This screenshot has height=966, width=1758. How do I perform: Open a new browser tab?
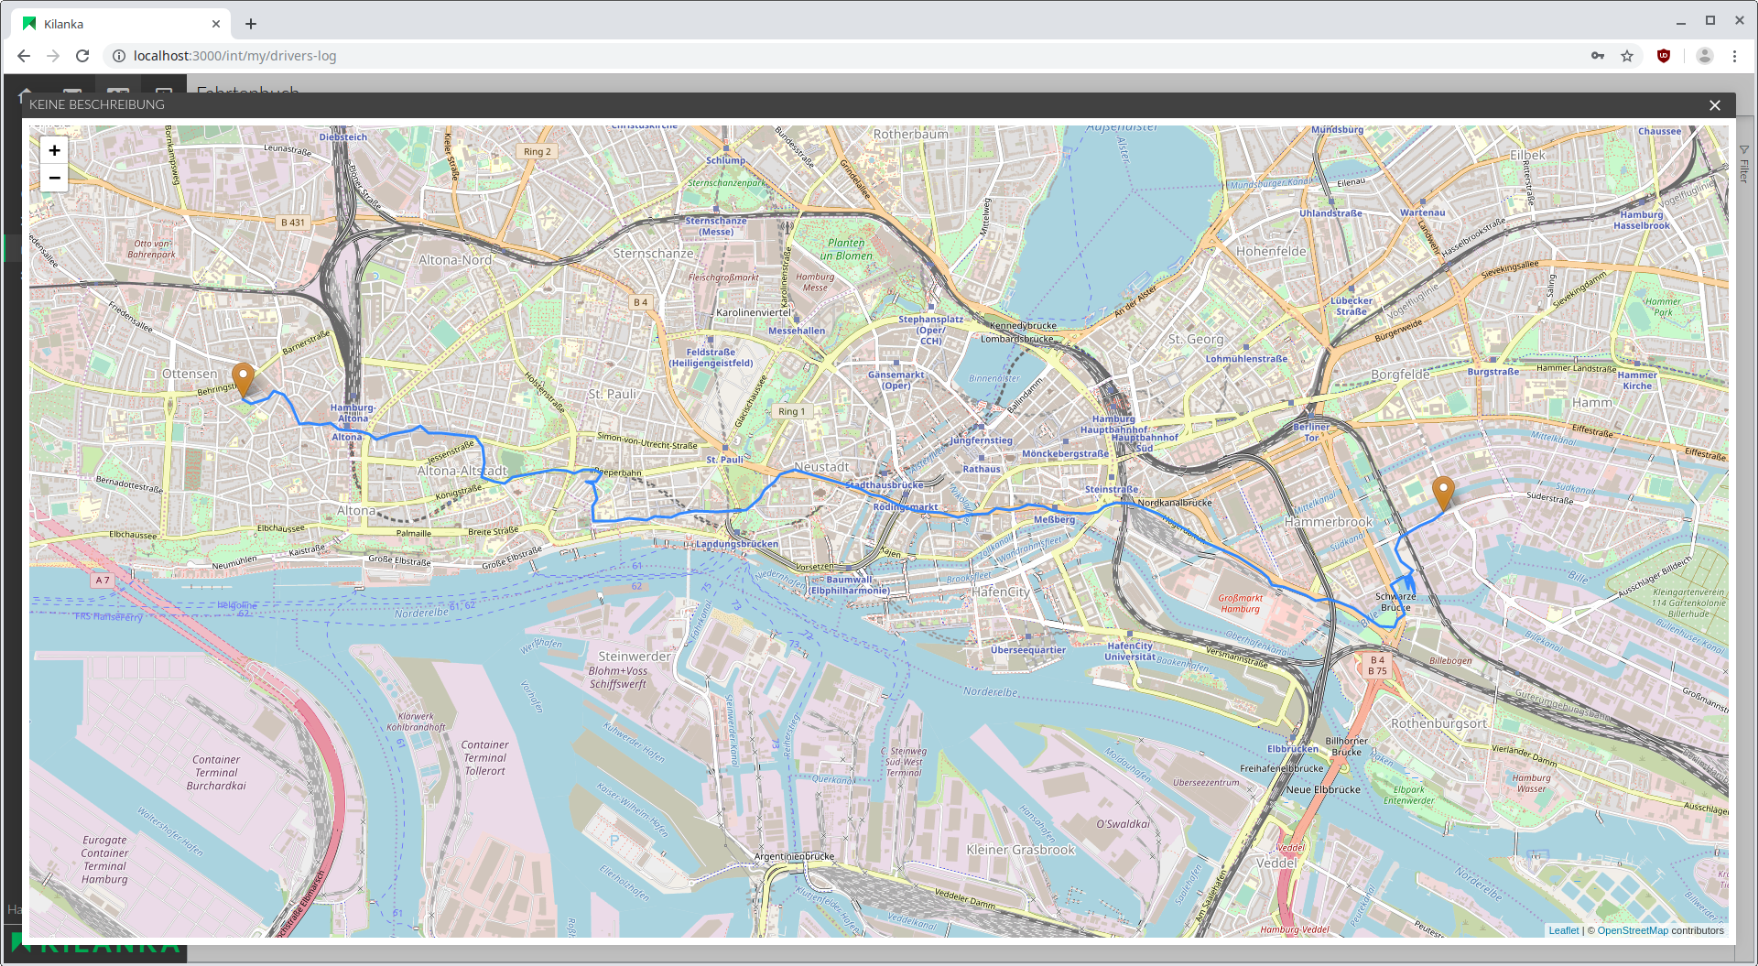[x=251, y=24]
